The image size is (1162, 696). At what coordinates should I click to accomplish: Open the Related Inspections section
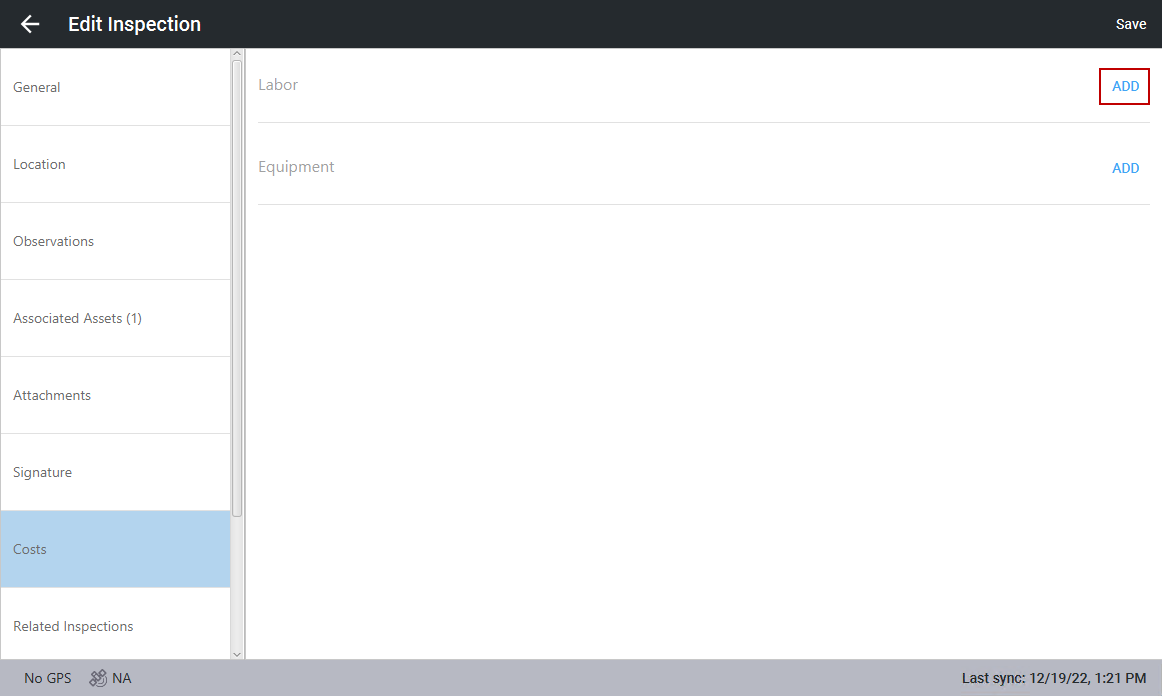point(115,626)
